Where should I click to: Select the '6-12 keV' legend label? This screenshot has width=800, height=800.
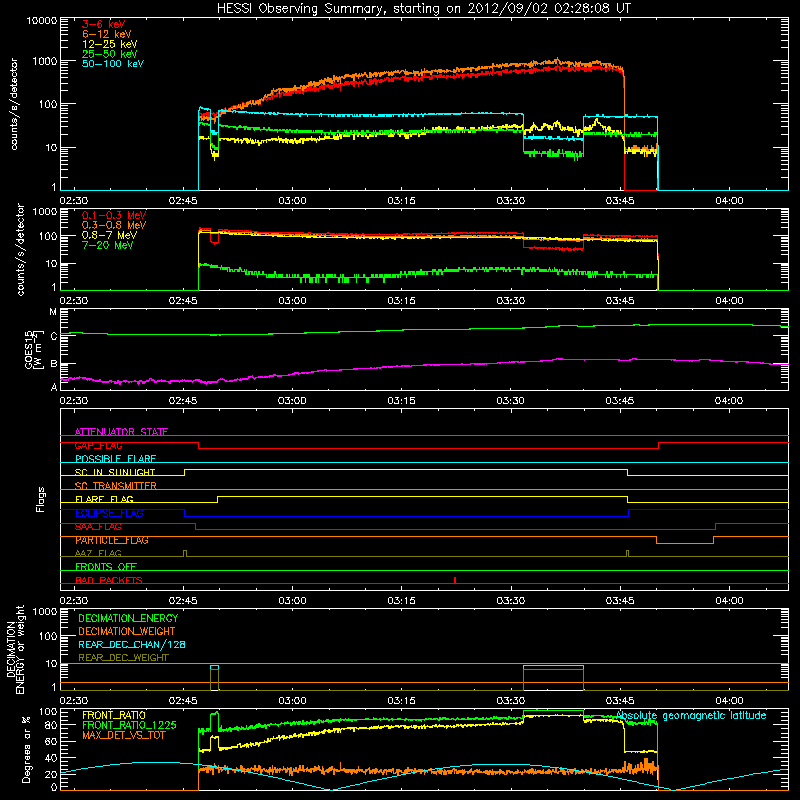pos(107,34)
